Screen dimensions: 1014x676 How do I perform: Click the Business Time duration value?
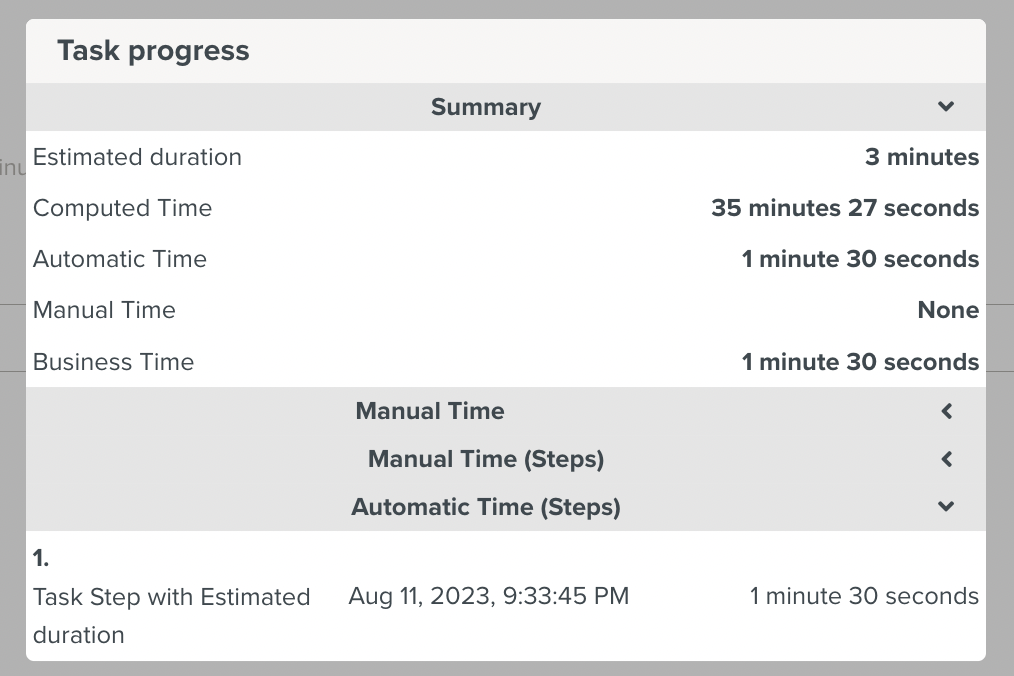click(860, 362)
